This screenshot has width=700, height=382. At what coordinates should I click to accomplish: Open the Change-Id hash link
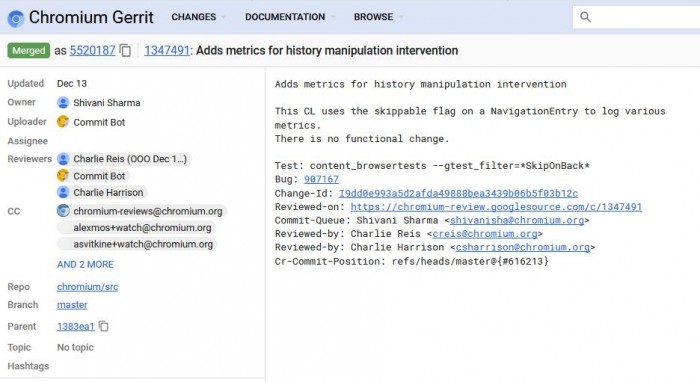458,193
